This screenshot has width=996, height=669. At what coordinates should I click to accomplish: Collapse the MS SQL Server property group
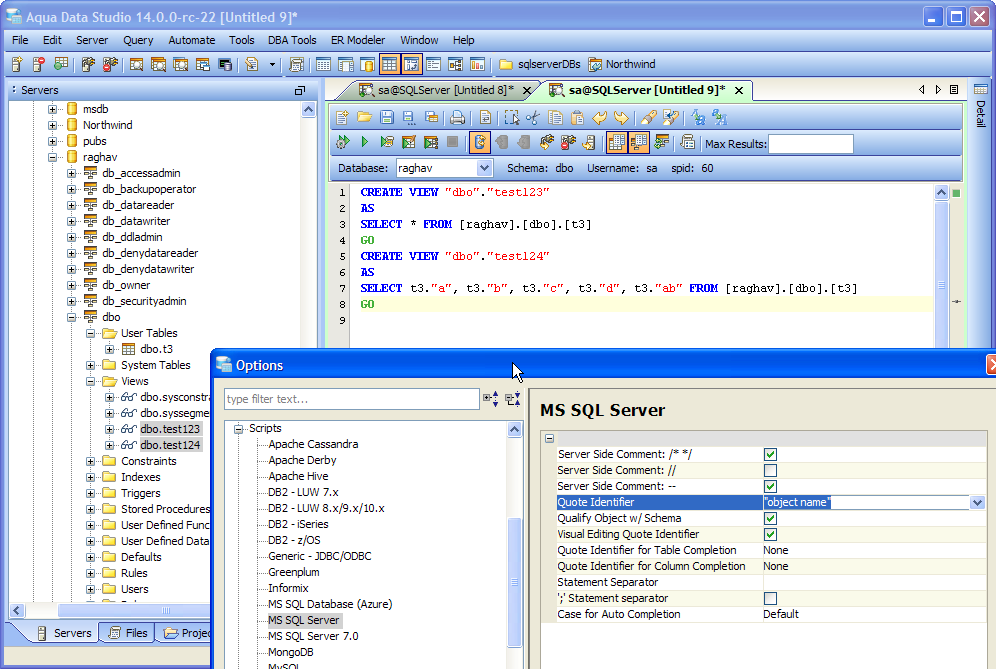coord(549,438)
